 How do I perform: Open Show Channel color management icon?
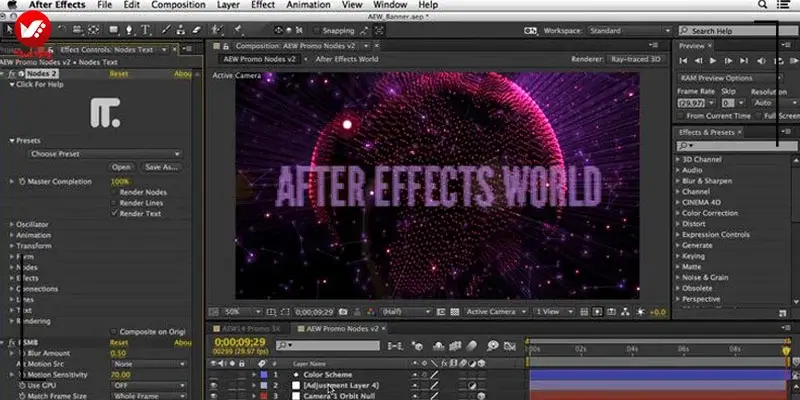[x=371, y=312]
